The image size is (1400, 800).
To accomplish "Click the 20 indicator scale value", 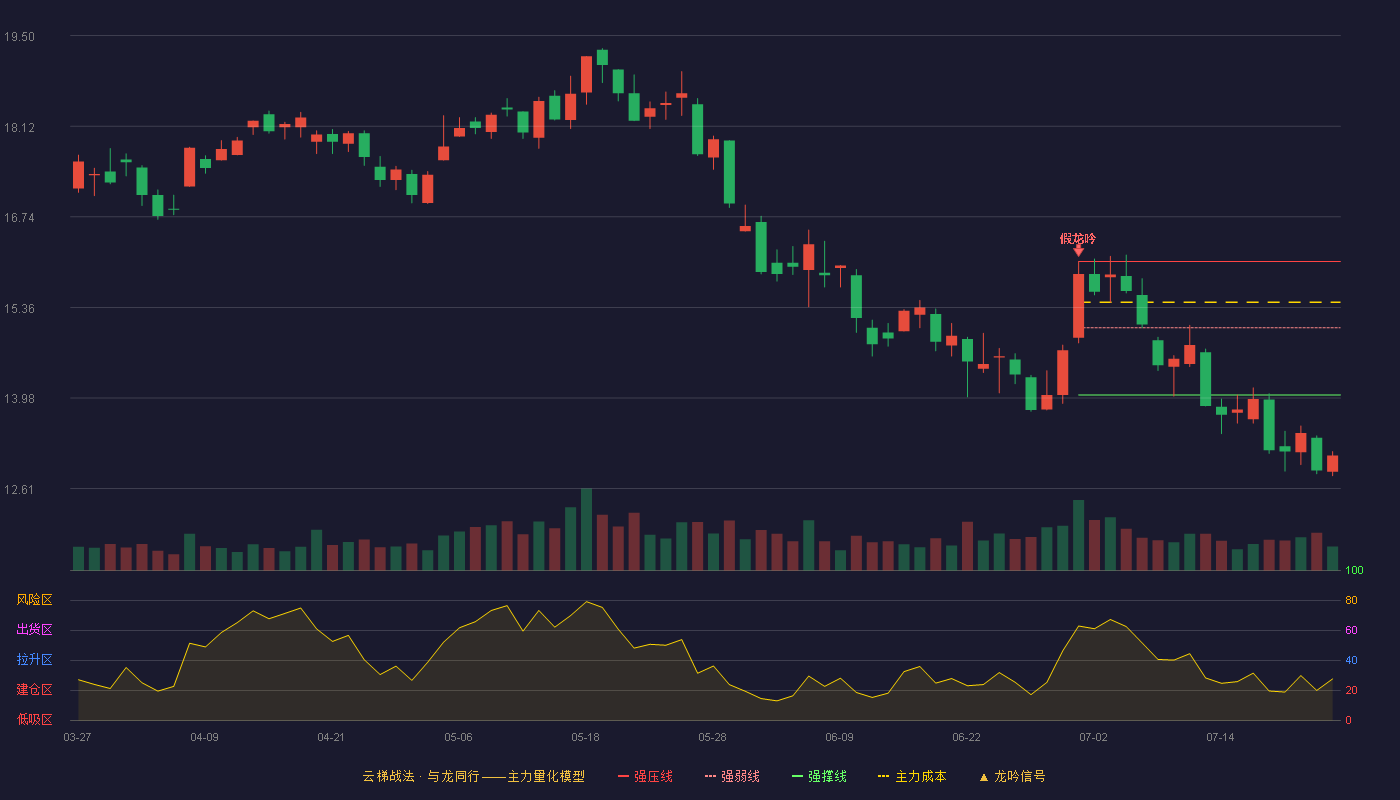I will [1351, 690].
